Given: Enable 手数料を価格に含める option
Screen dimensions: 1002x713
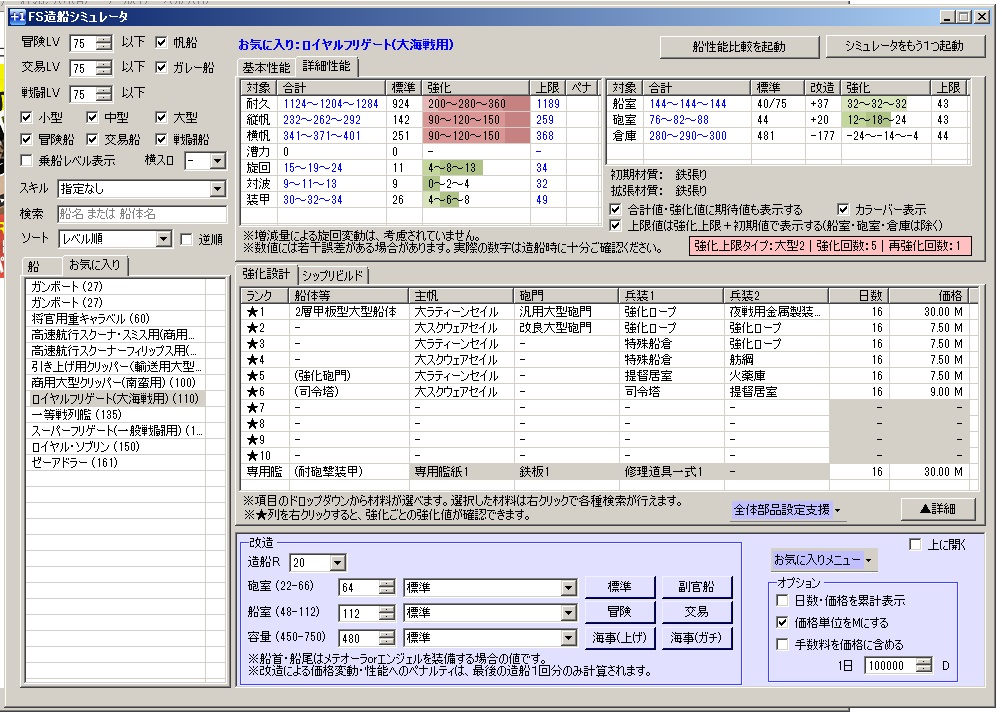Looking at the screenshot, I should [782, 645].
